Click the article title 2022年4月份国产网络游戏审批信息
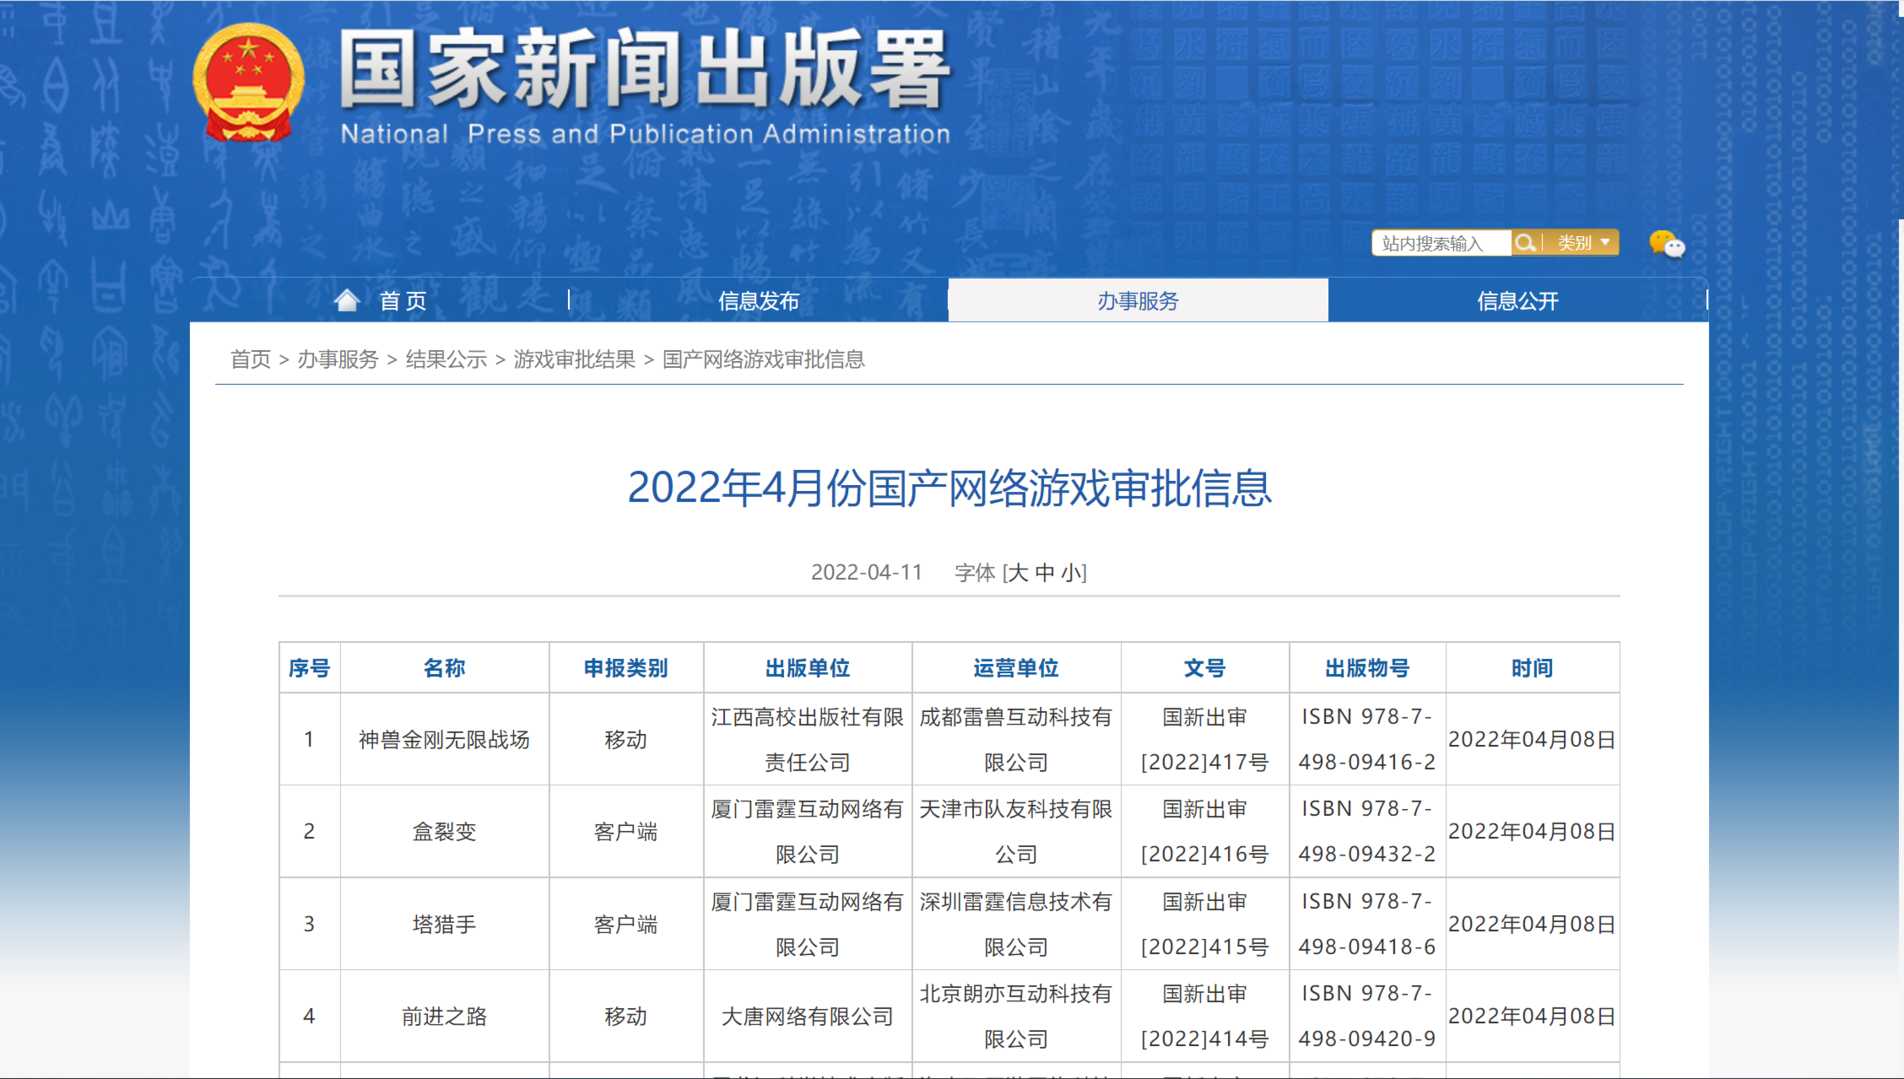1904x1079 pixels. (x=950, y=490)
